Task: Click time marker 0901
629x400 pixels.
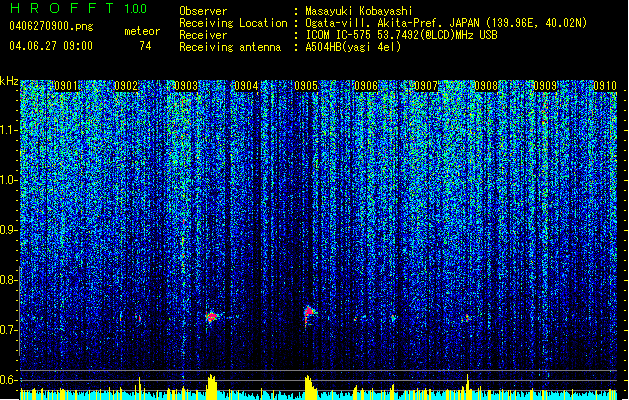Action: point(66,86)
